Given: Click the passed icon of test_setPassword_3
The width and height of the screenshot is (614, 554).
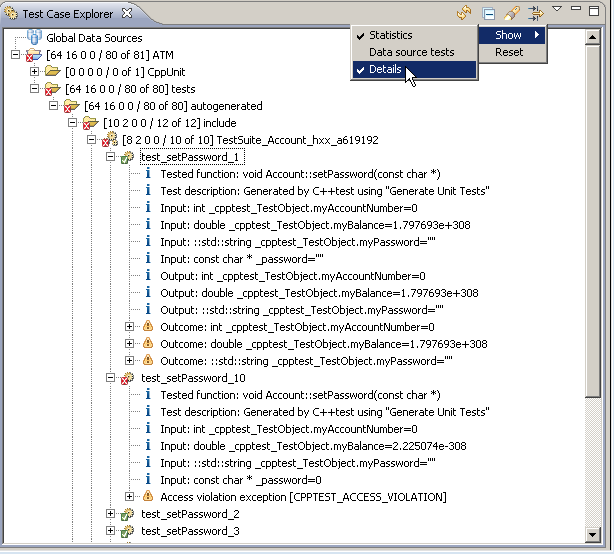Looking at the screenshot, I should coord(127,531).
